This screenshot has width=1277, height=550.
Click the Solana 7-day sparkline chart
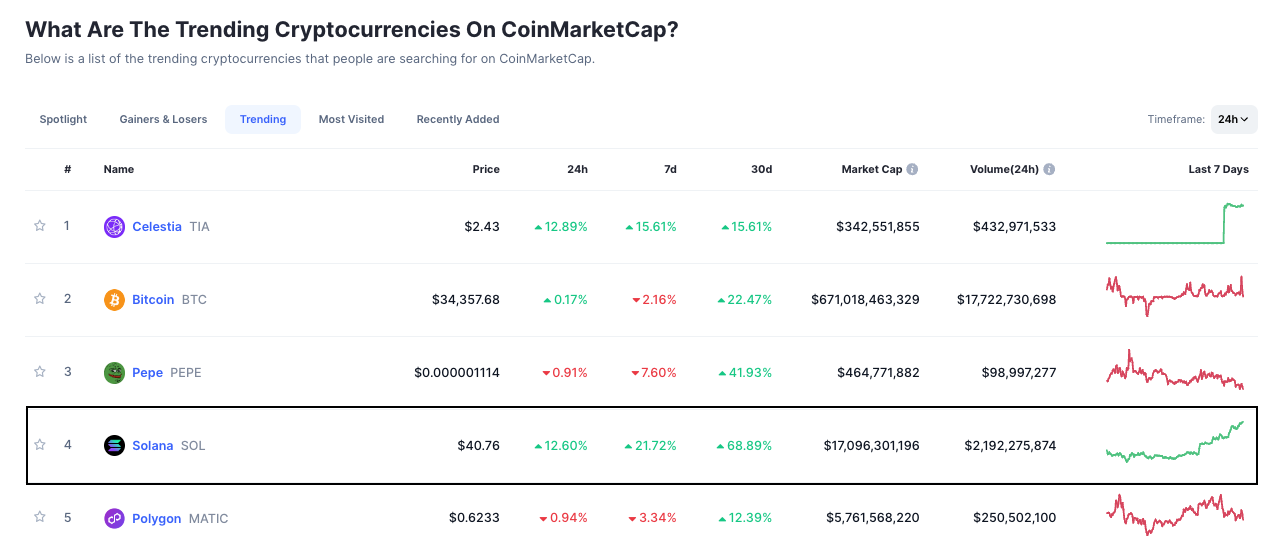tap(1176, 441)
